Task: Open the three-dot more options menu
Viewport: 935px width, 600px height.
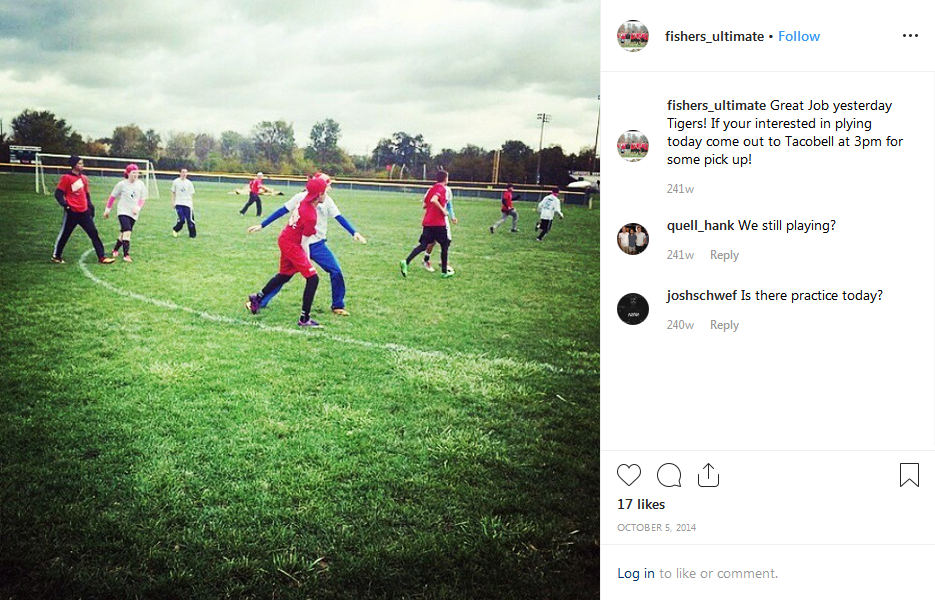Action: click(x=910, y=36)
